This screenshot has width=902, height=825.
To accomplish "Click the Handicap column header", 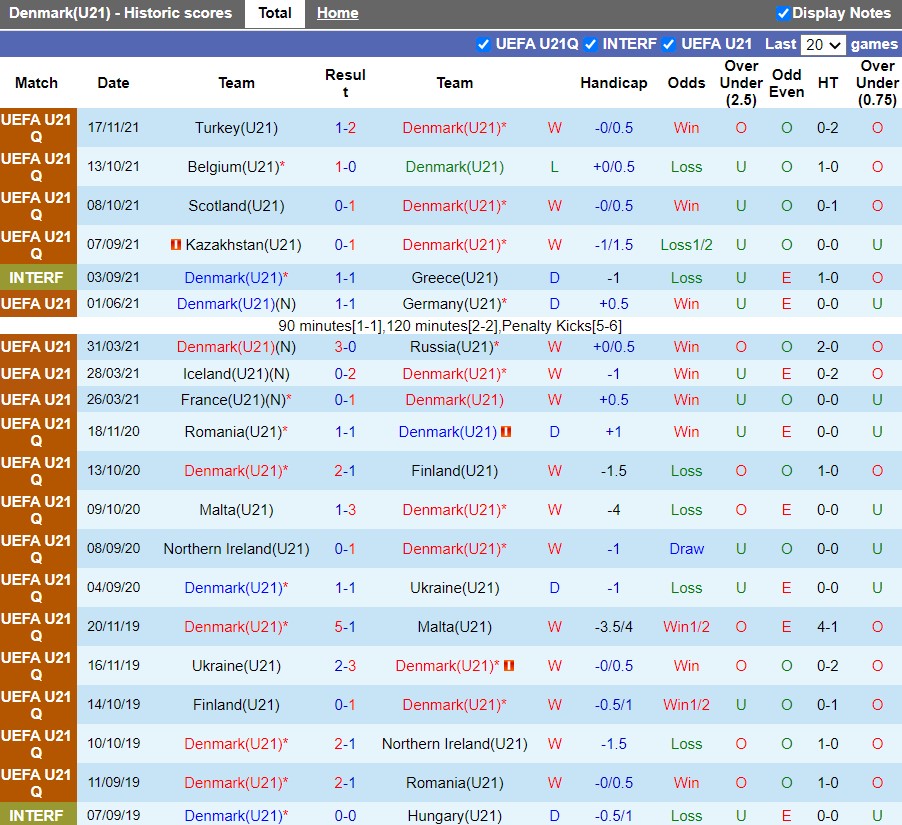I will click(x=613, y=83).
